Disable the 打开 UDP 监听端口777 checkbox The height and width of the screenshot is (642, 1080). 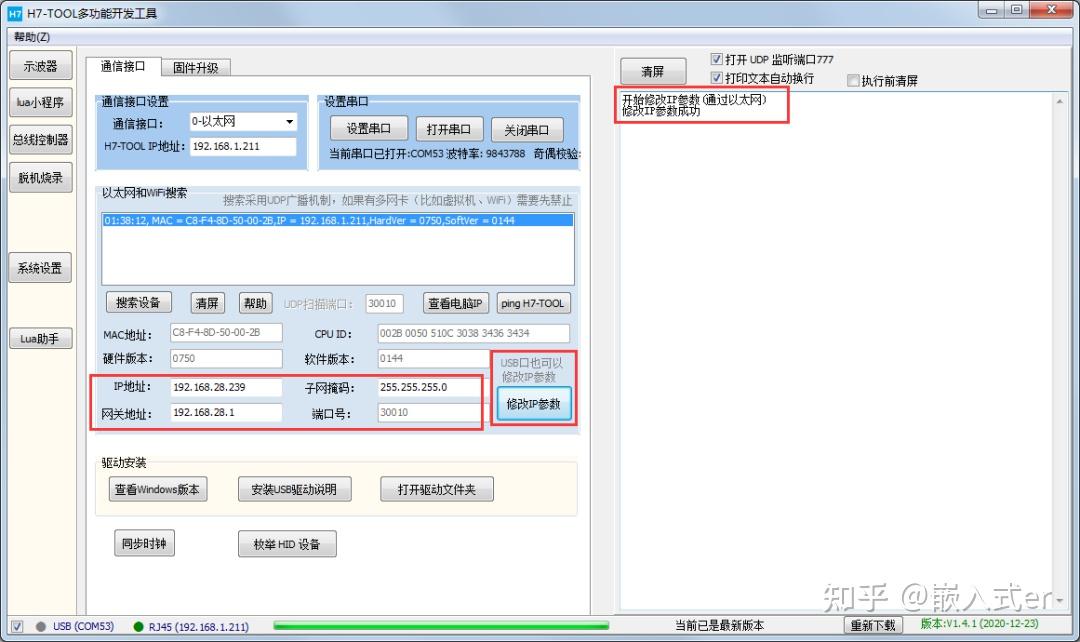tap(716, 58)
